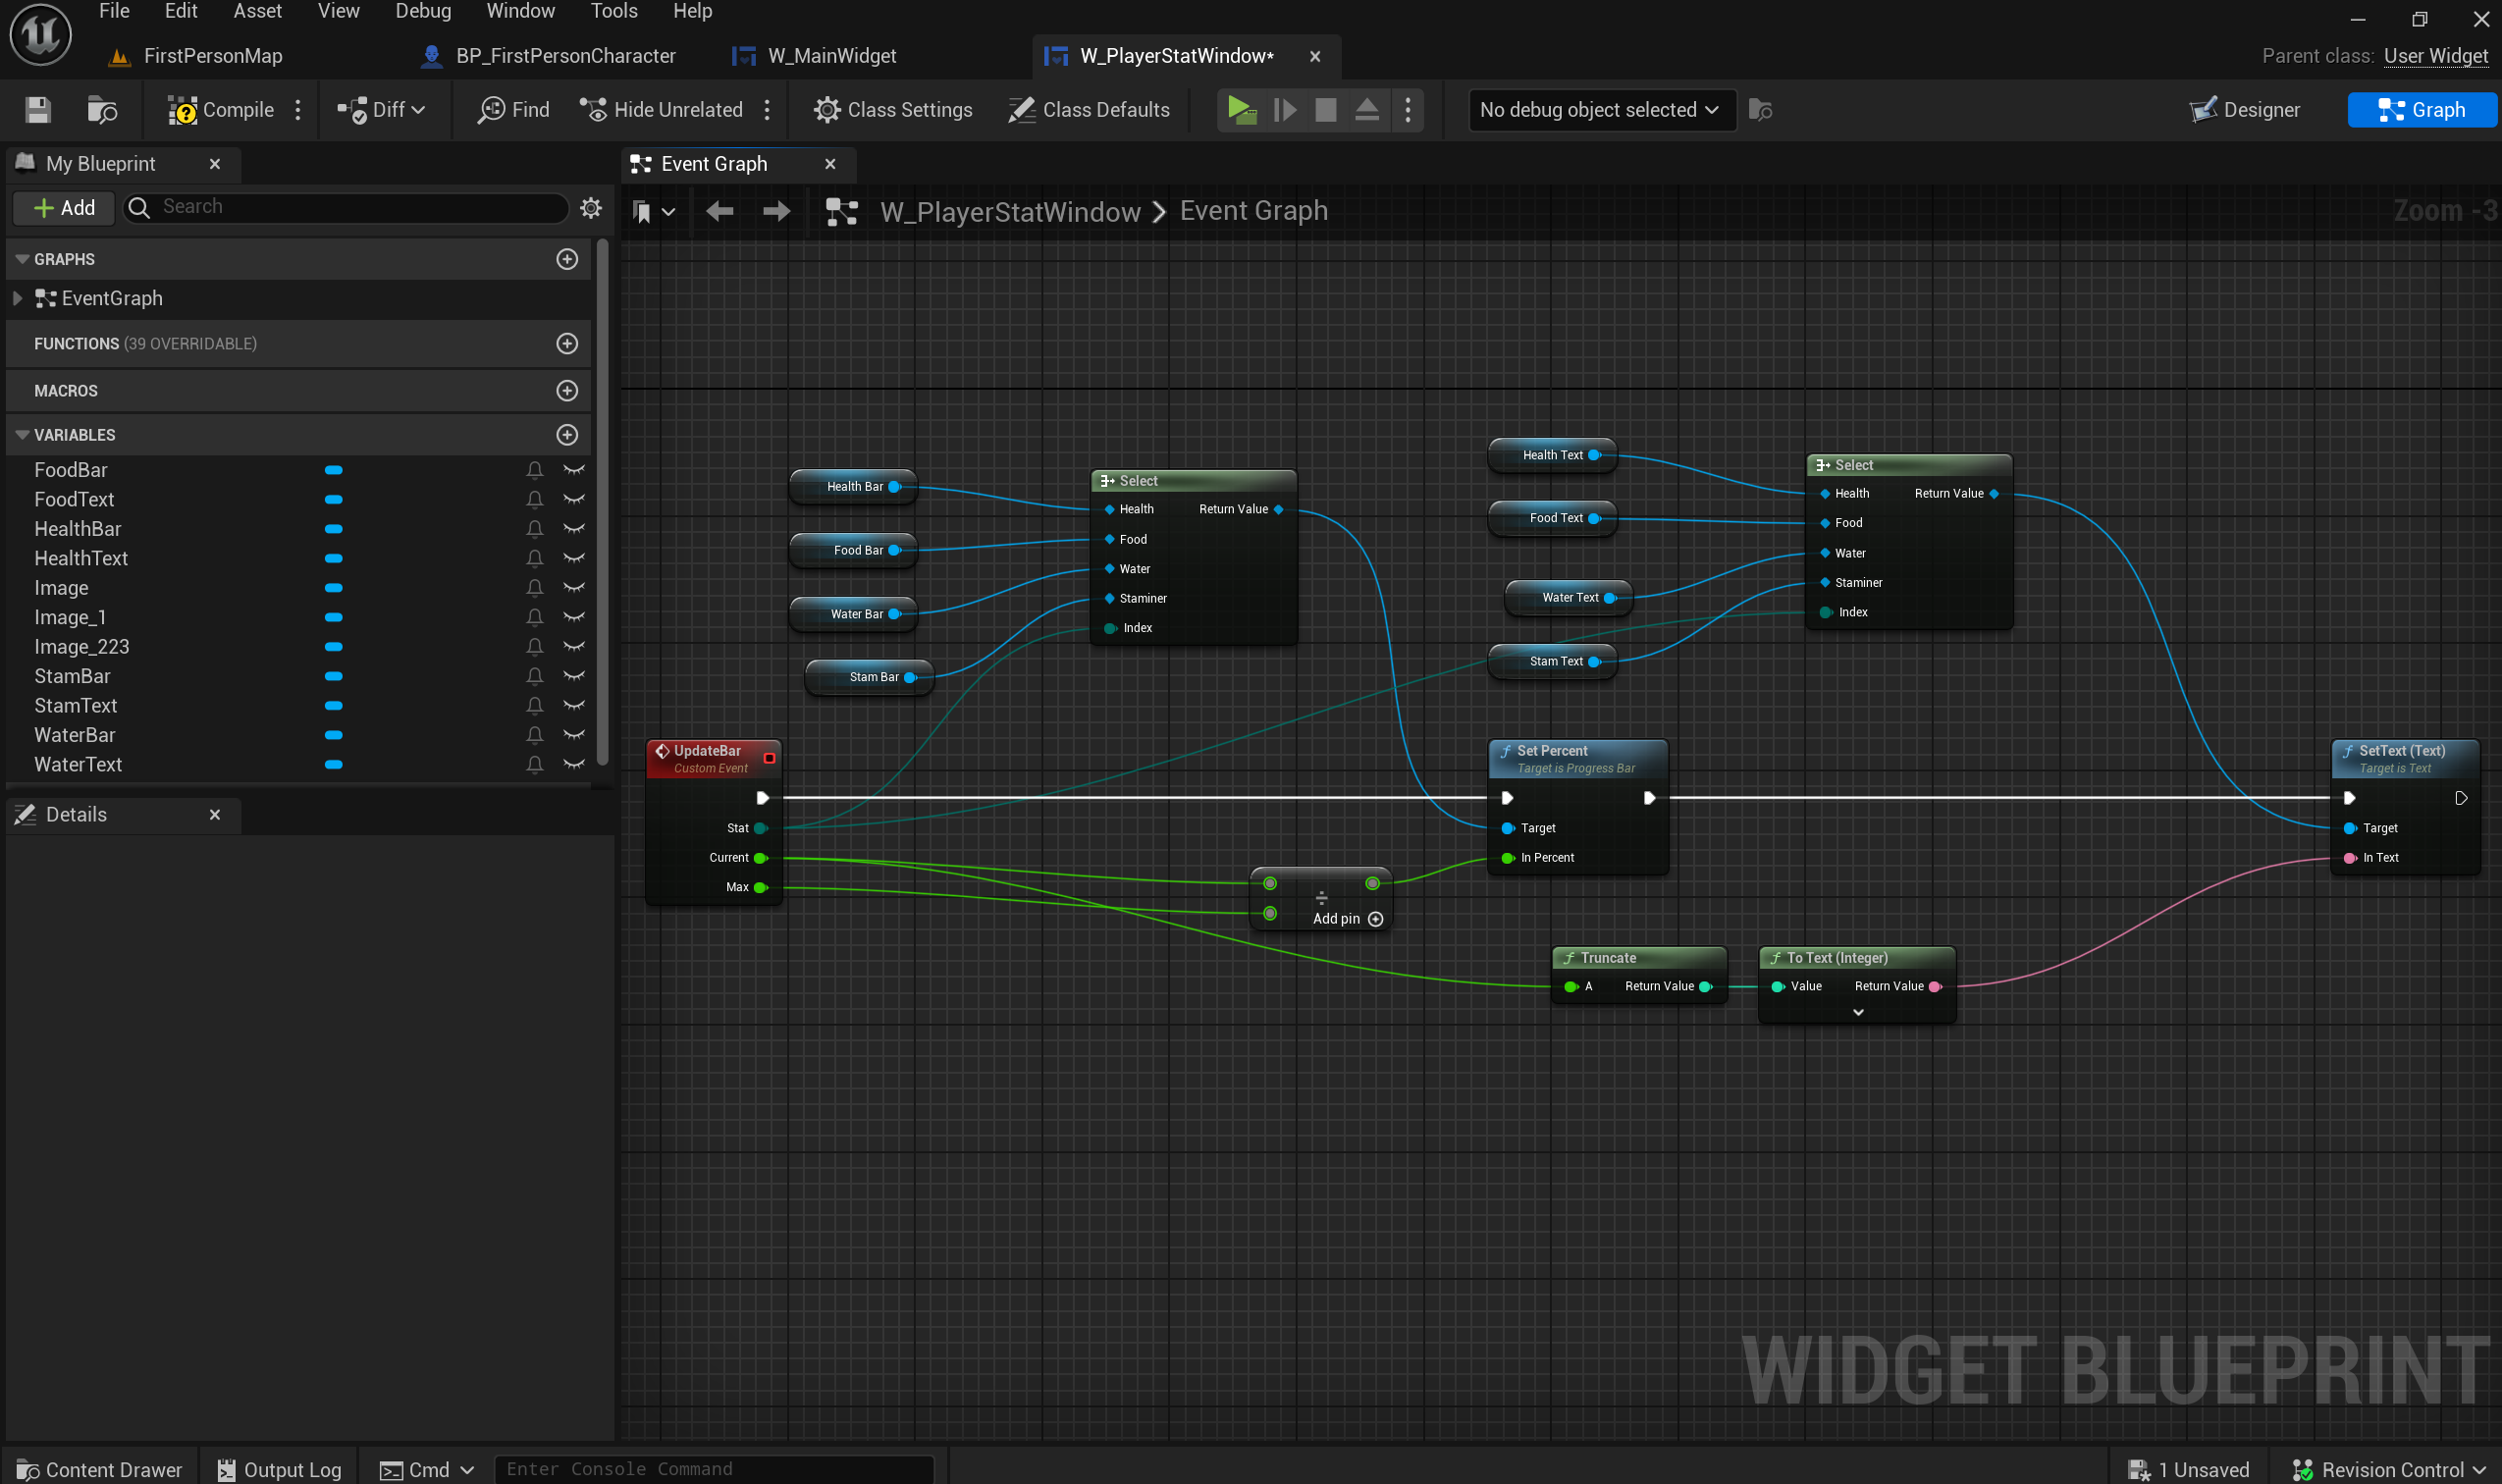Switch to the BP_FirstPersonCharacter tab

(x=565, y=56)
